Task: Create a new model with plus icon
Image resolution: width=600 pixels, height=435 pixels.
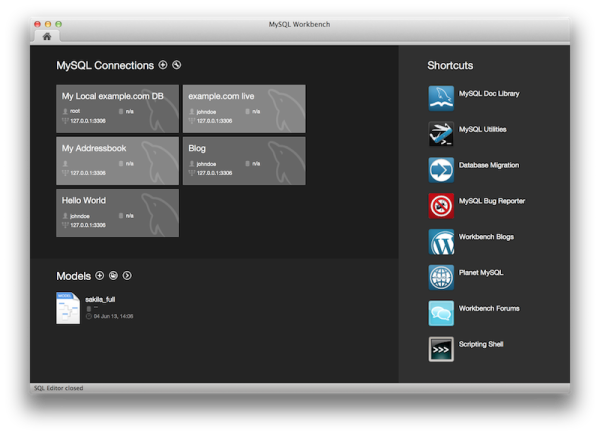Action: coord(100,275)
